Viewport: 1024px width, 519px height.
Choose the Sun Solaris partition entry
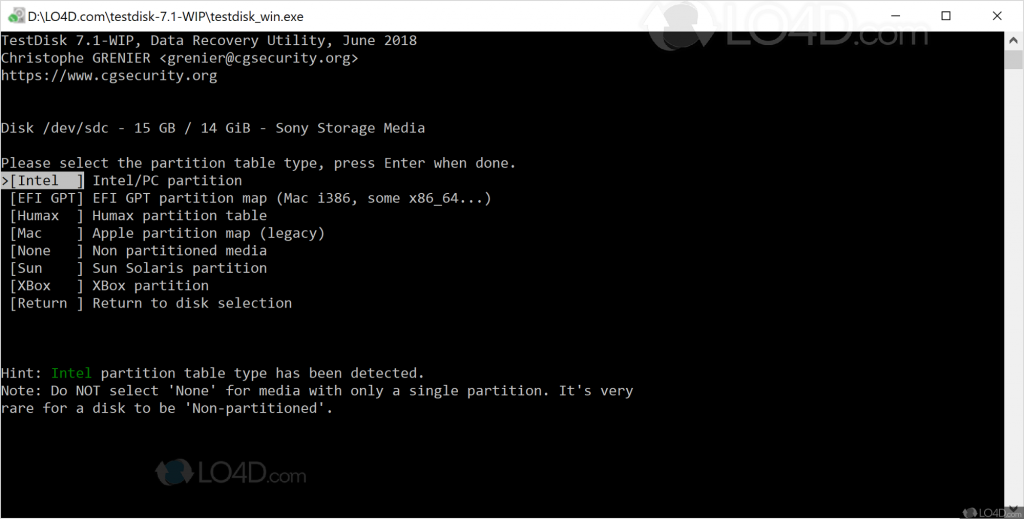point(138,268)
